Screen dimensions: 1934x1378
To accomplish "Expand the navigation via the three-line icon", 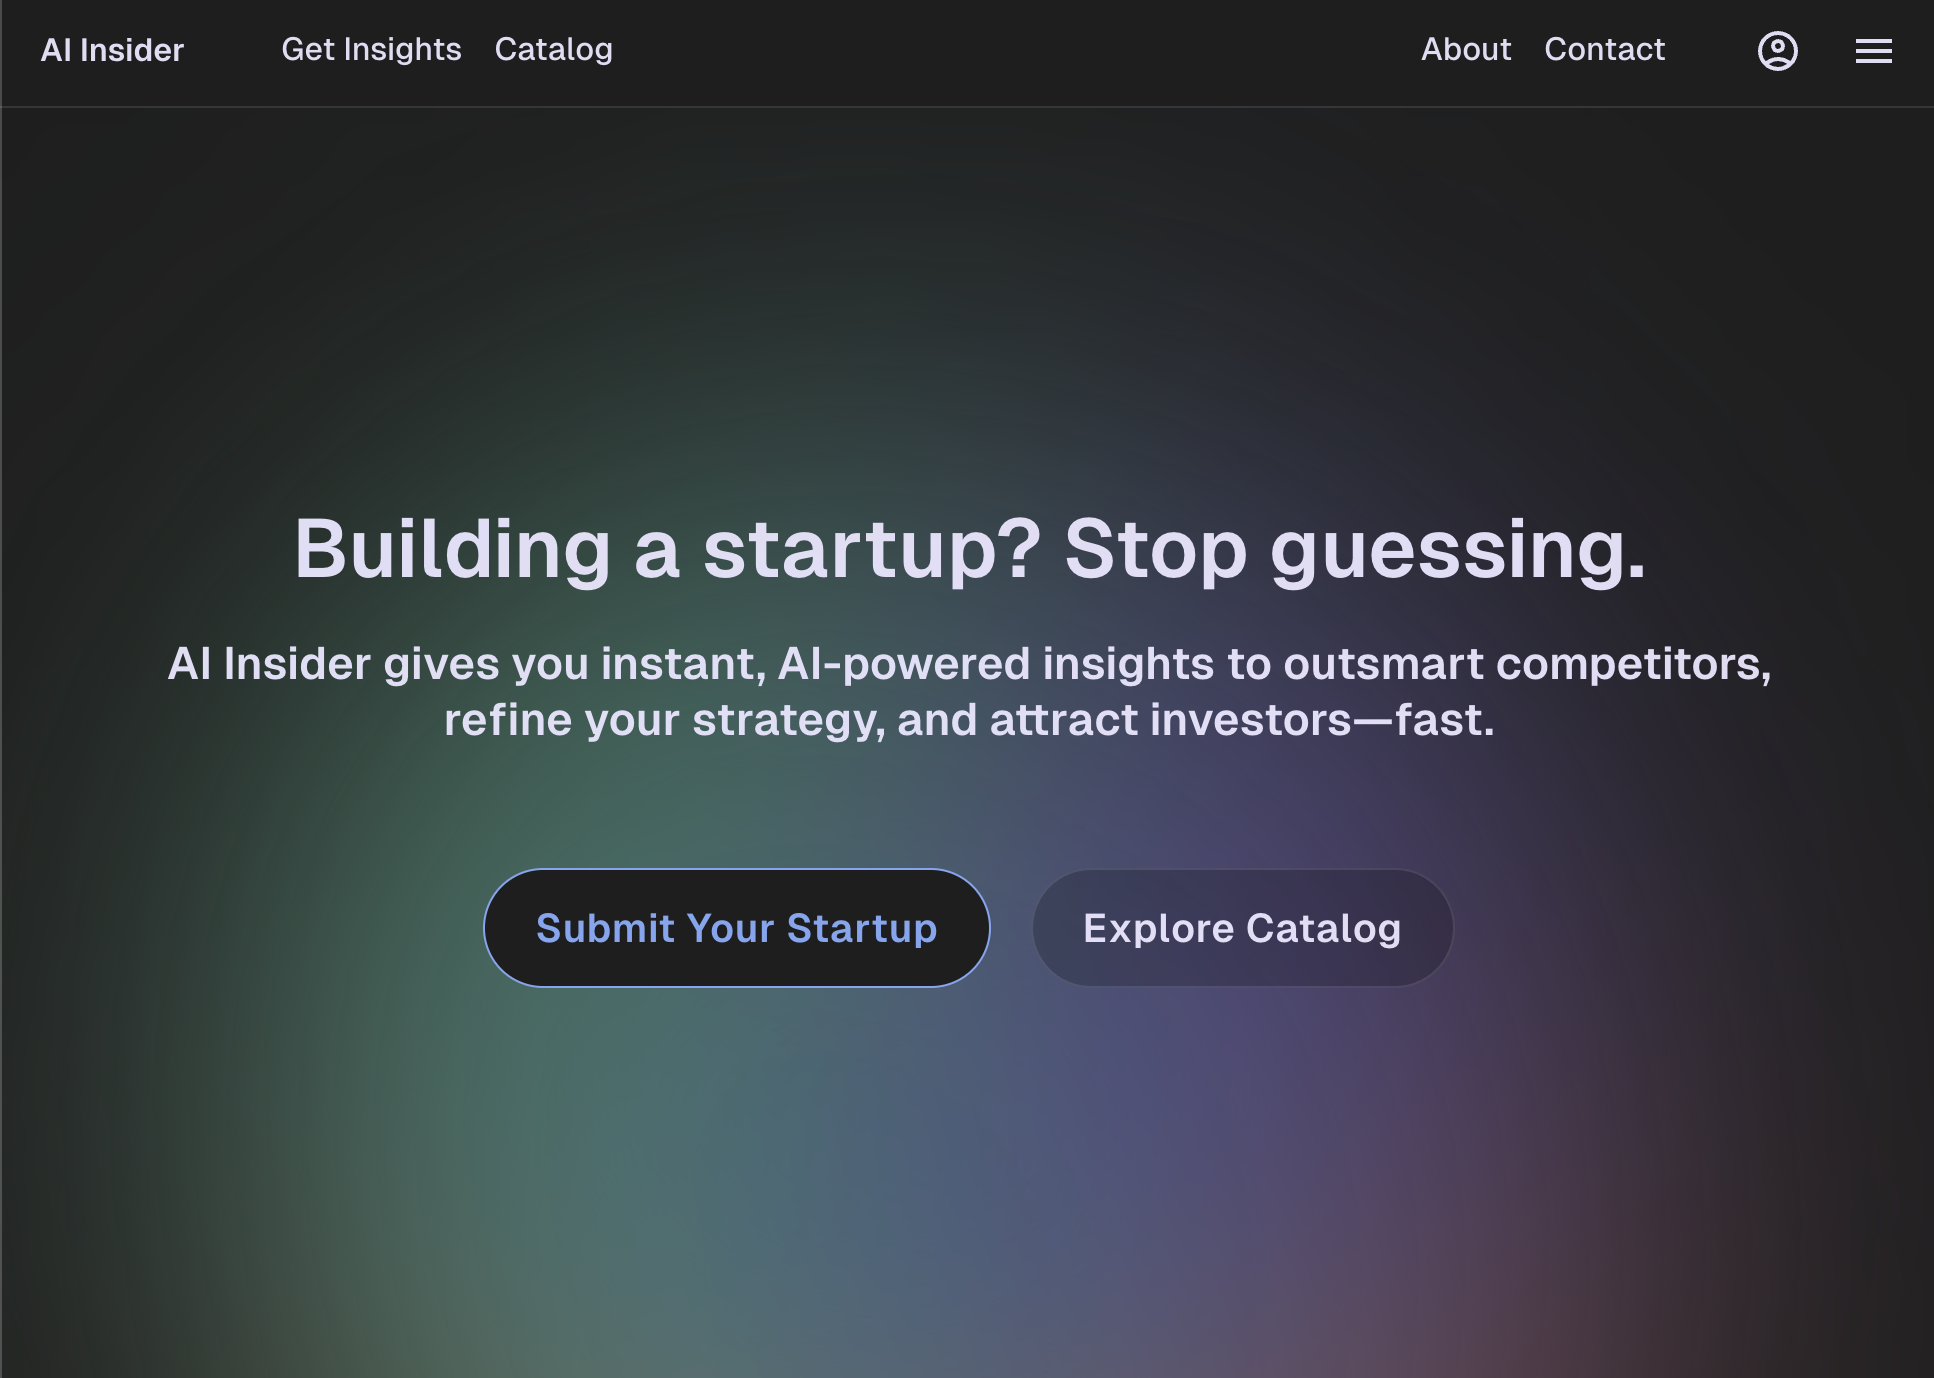I will (x=1874, y=51).
